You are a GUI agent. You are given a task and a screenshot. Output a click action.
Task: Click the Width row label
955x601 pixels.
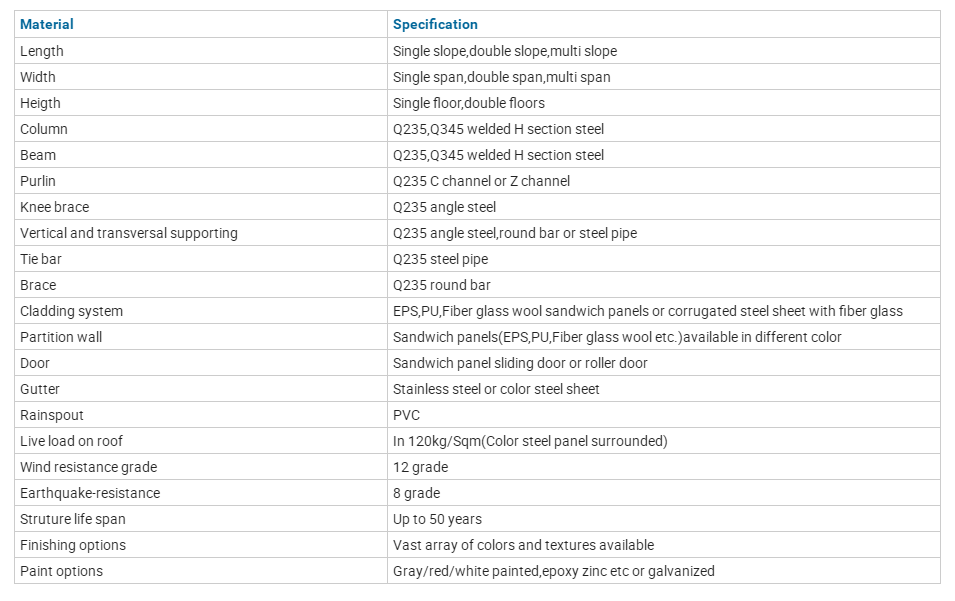tap(38, 77)
